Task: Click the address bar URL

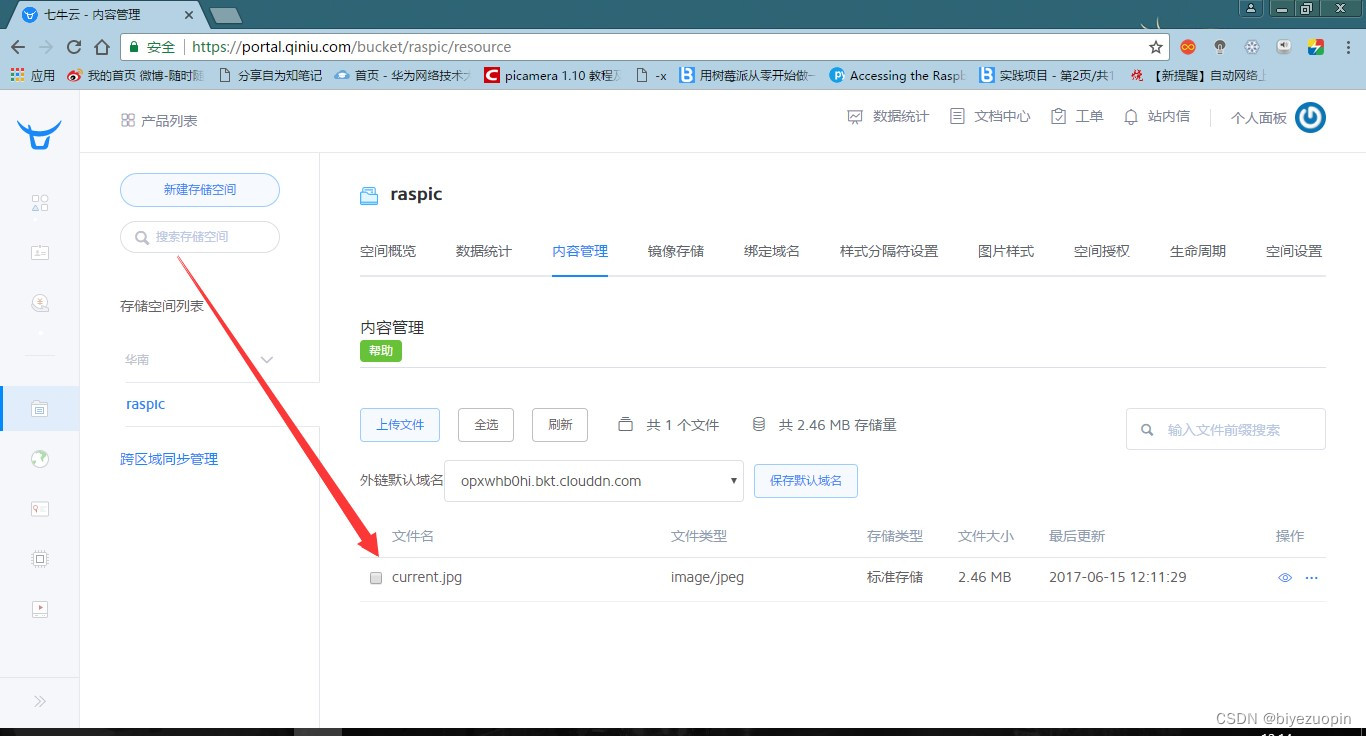Action: tap(351, 47)
